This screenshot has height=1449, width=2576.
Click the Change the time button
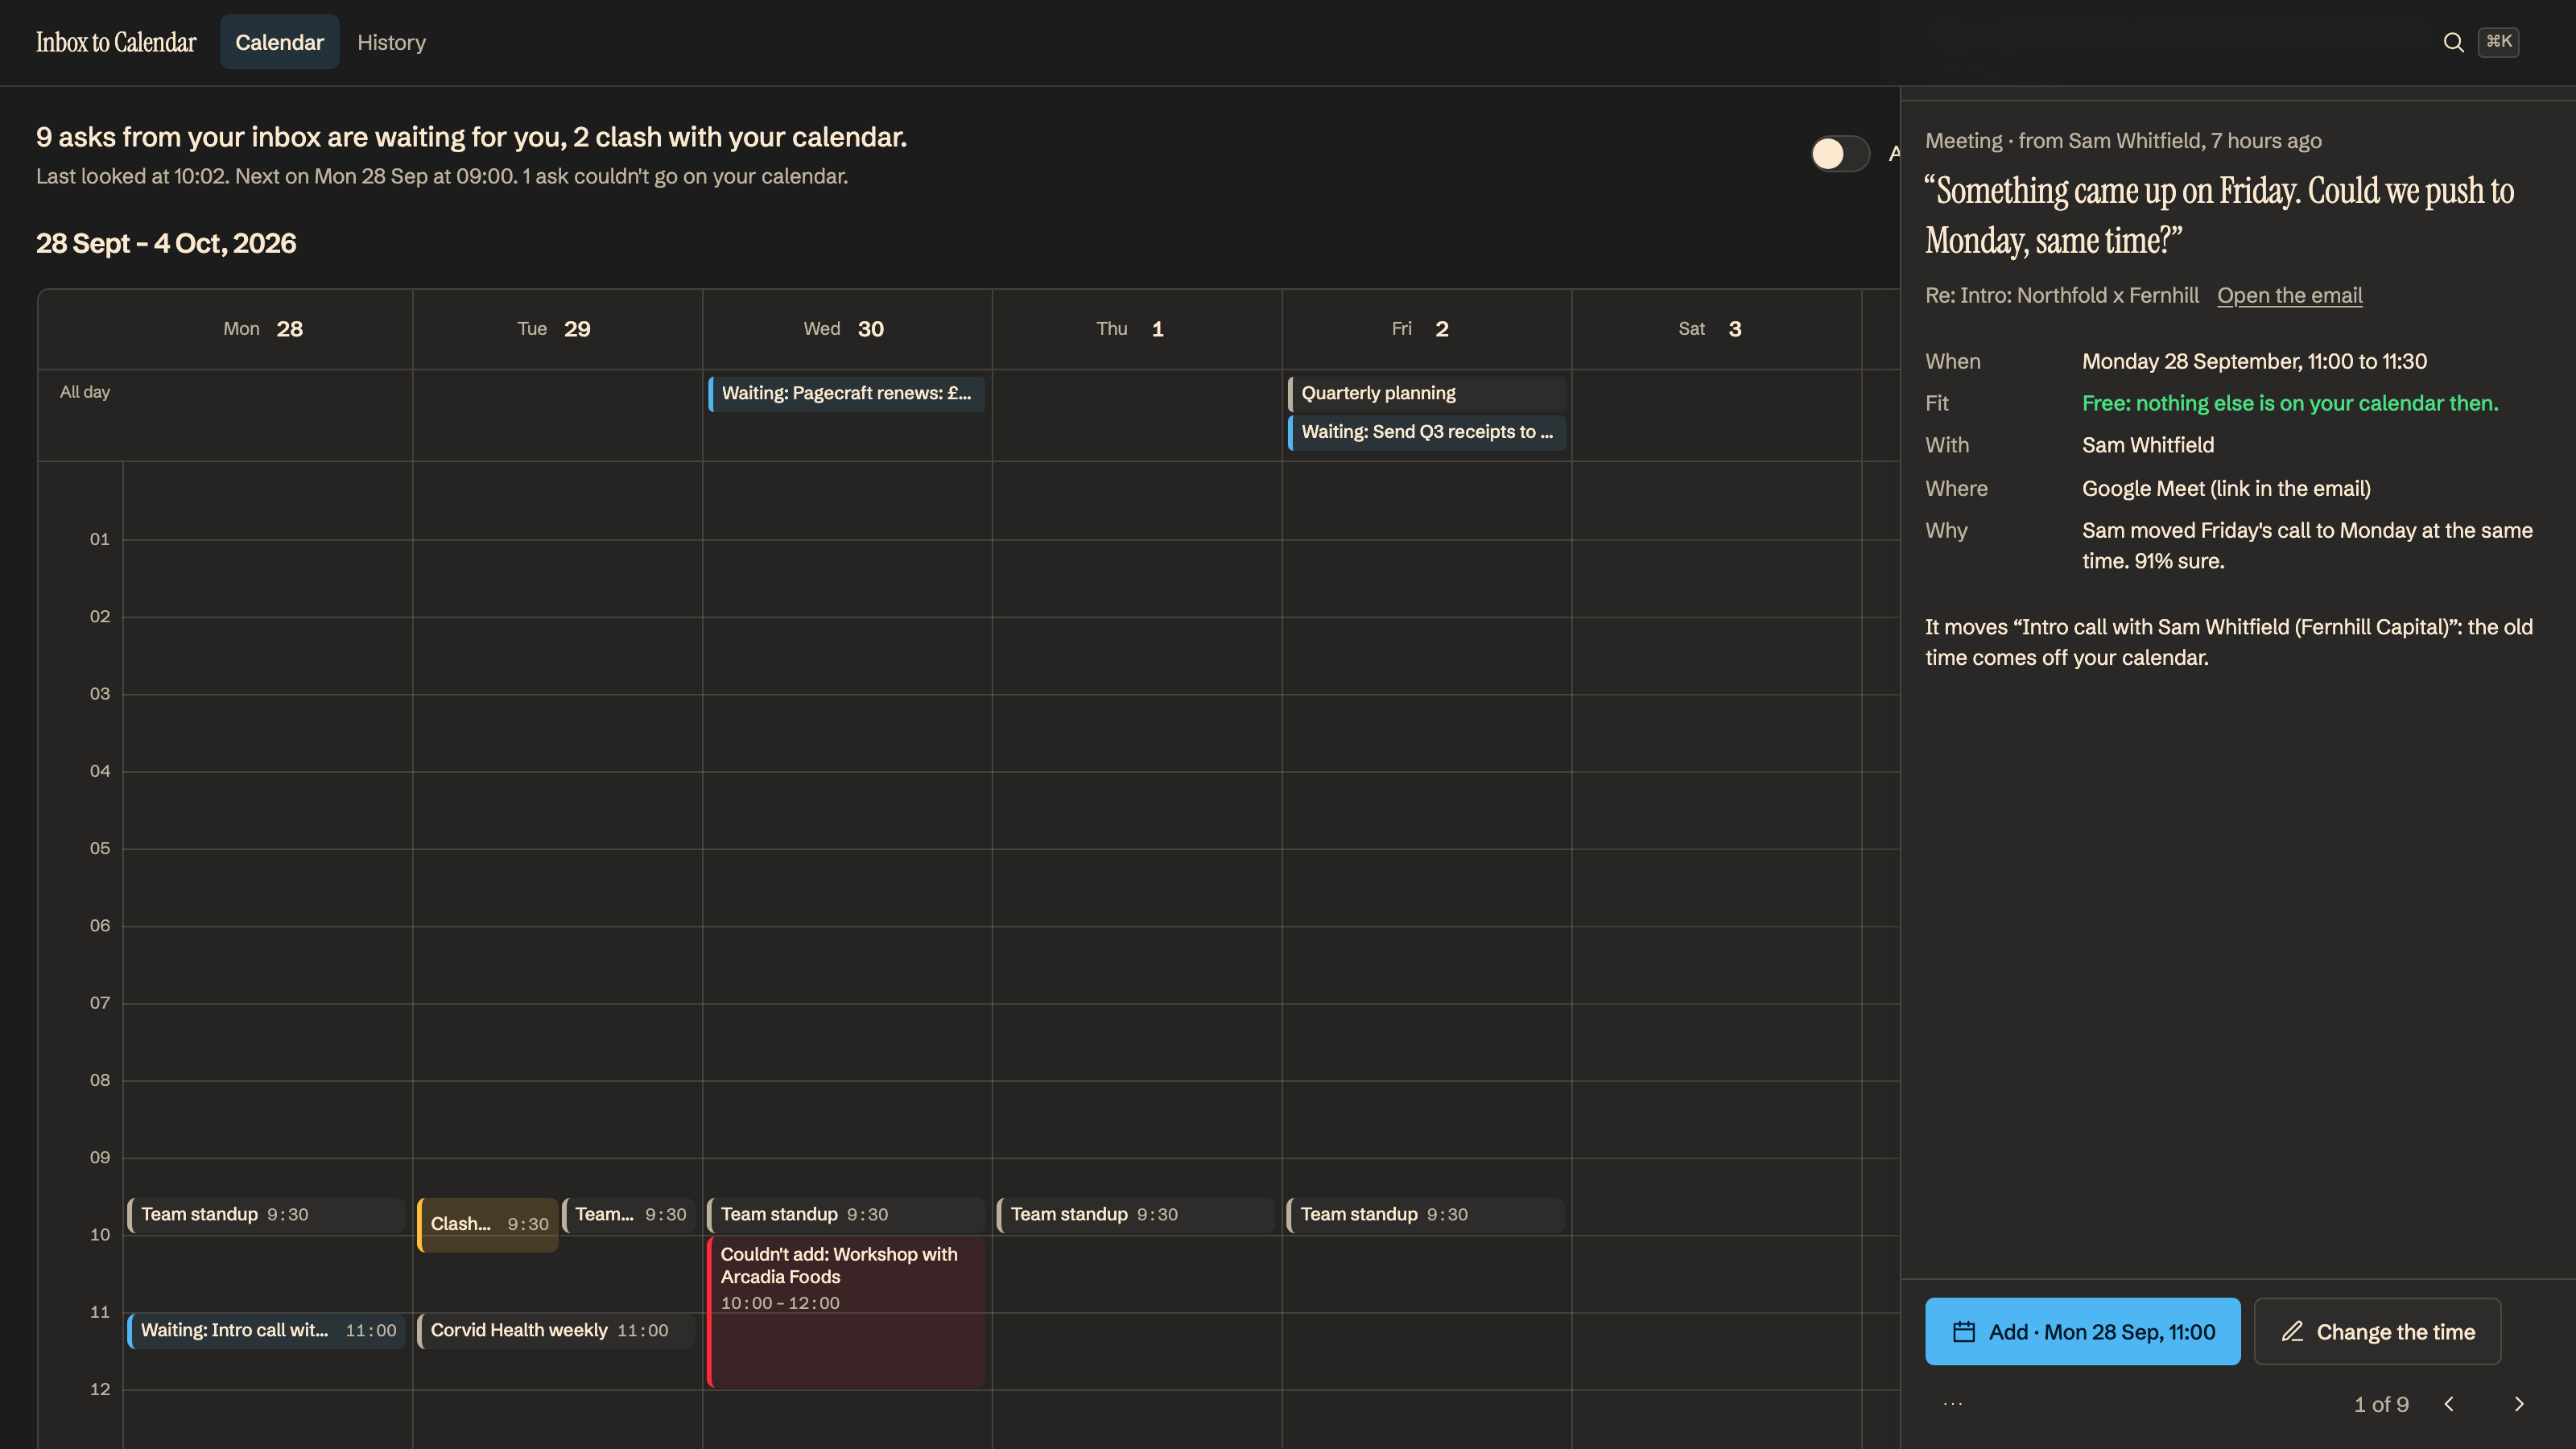pyautogui.click(x=2377, y=1331)
